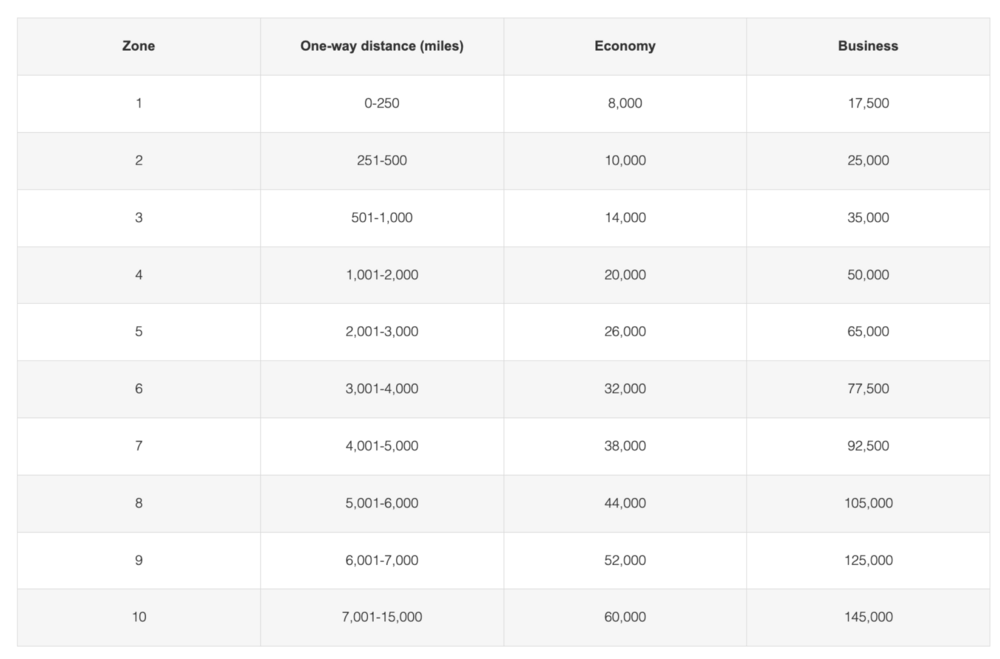
Task: Click the Economy column header
Action: [x=625, y=46]
